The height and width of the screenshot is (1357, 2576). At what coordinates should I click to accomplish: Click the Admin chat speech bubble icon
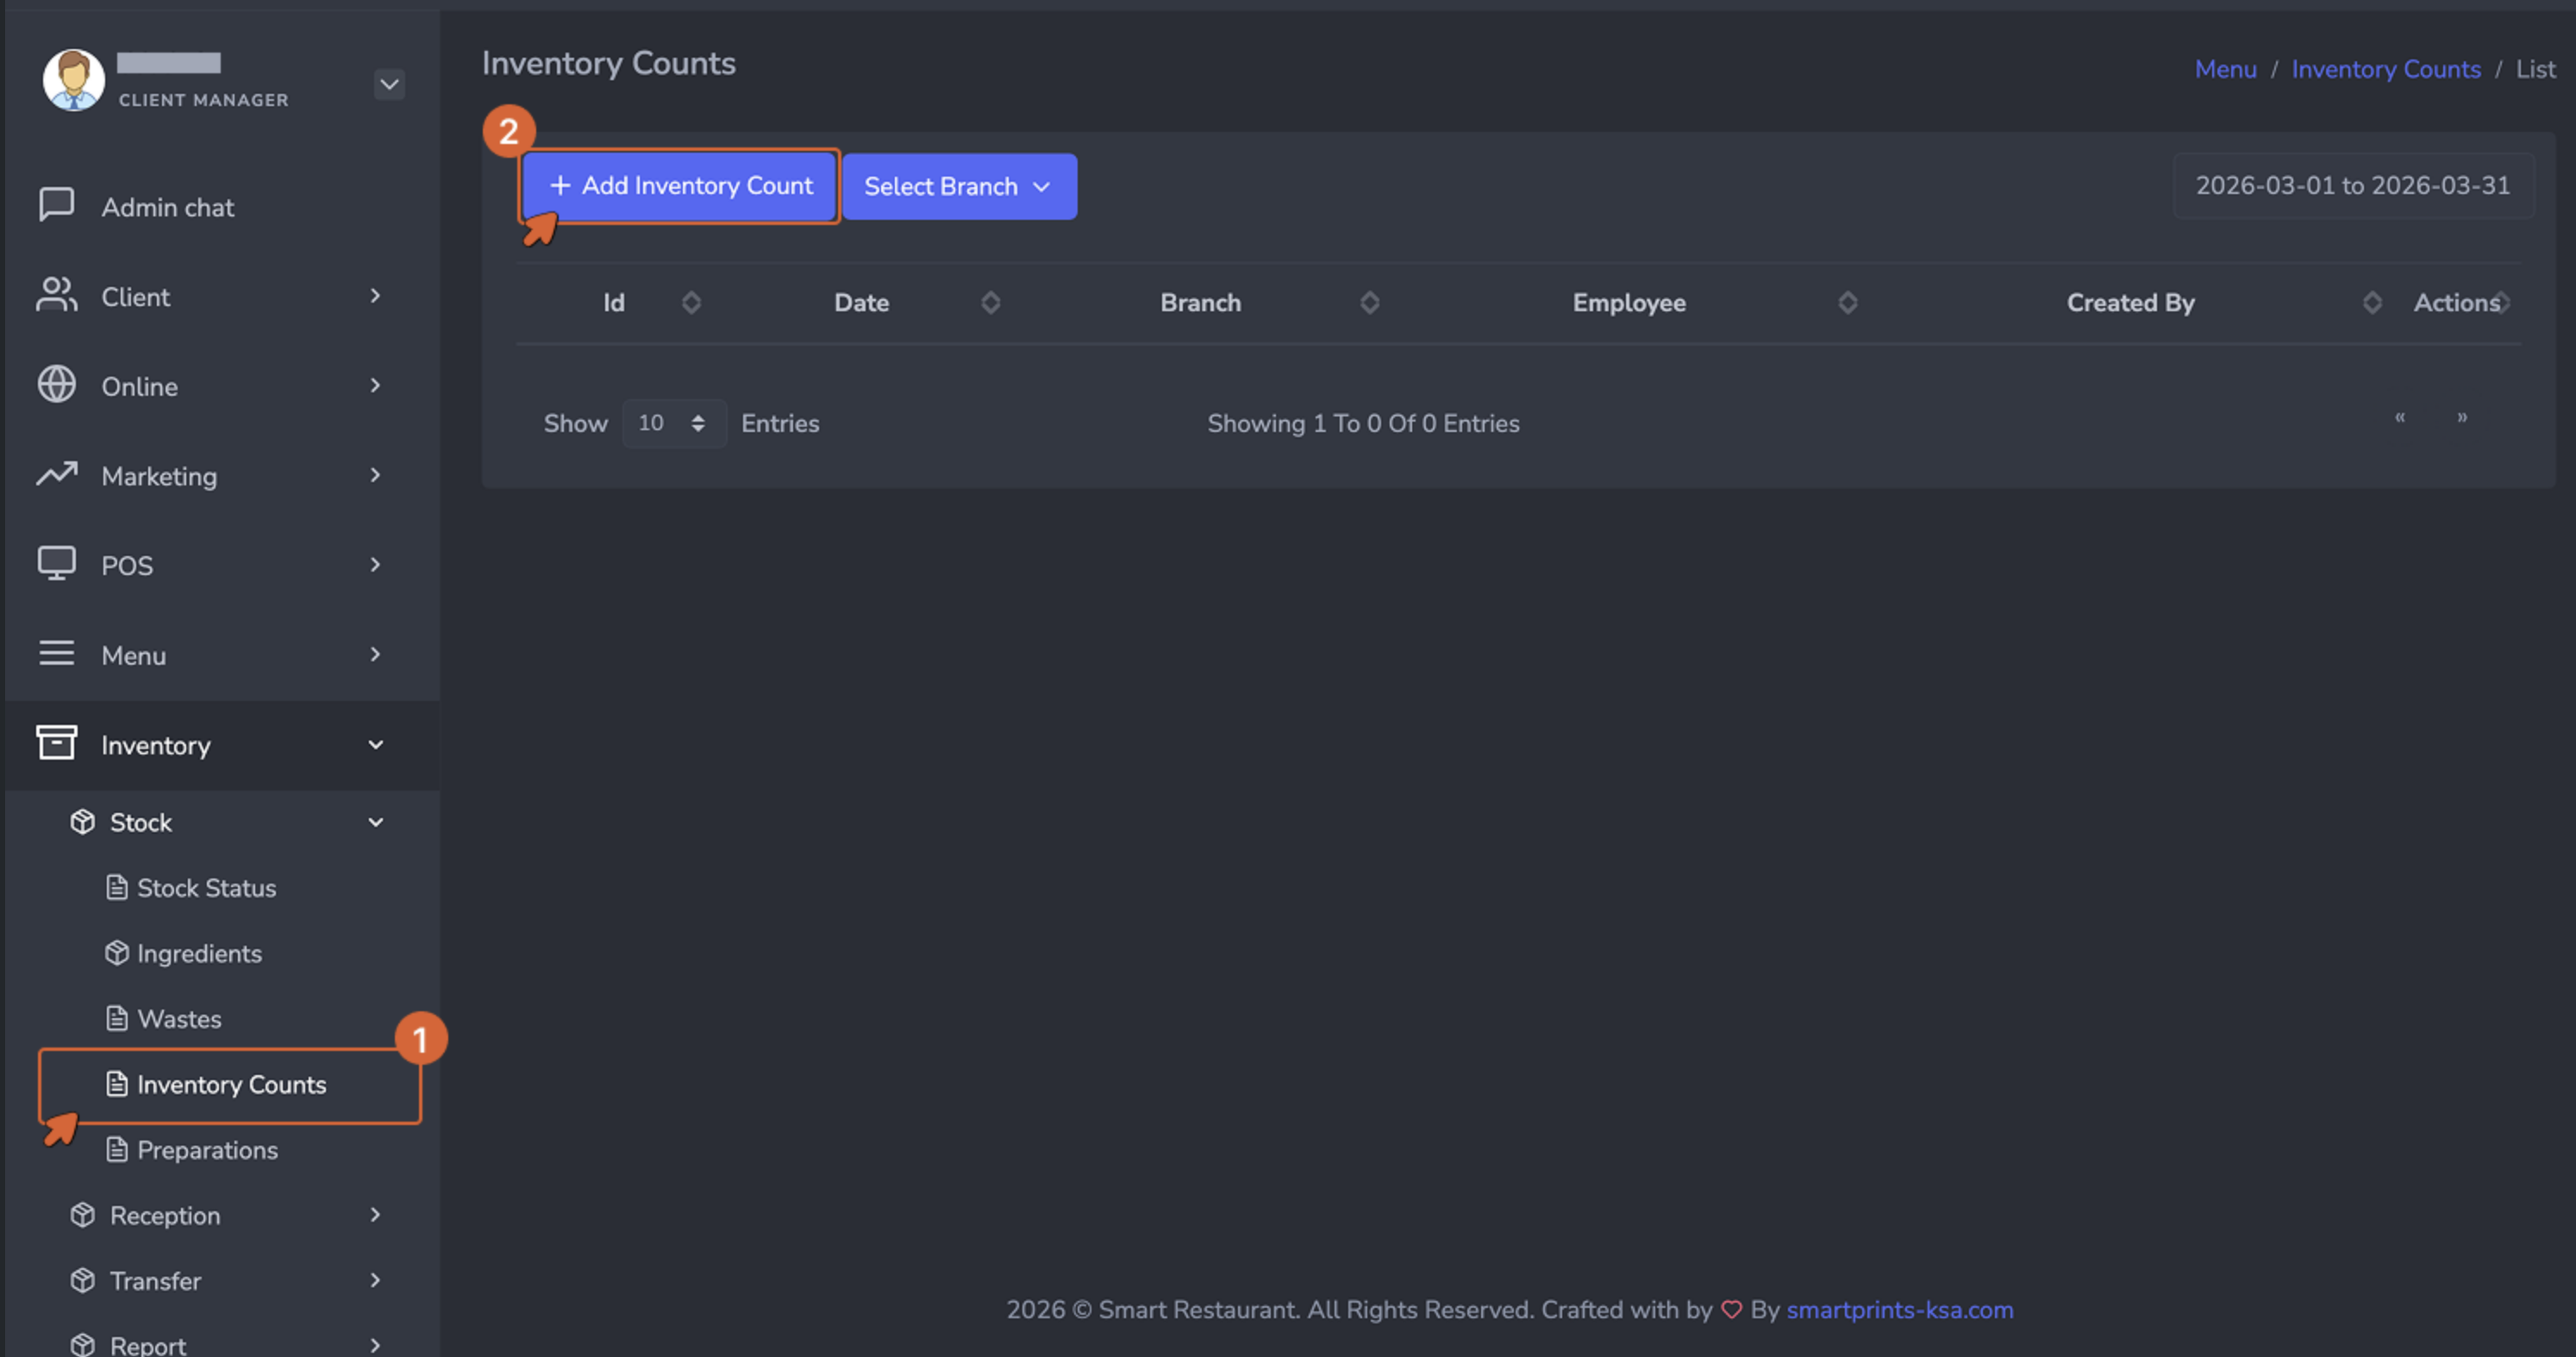[56, 205]
